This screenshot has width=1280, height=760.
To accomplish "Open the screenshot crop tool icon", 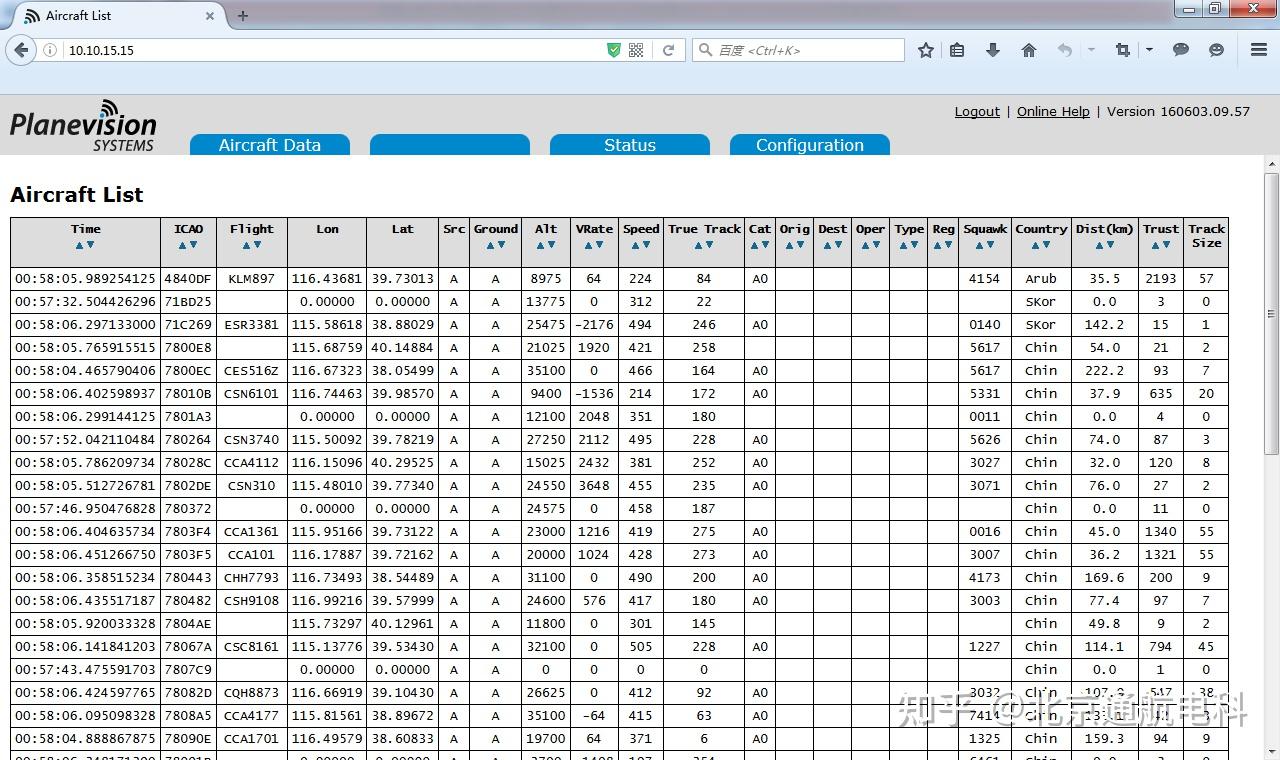I will (x=1123, y=50).
